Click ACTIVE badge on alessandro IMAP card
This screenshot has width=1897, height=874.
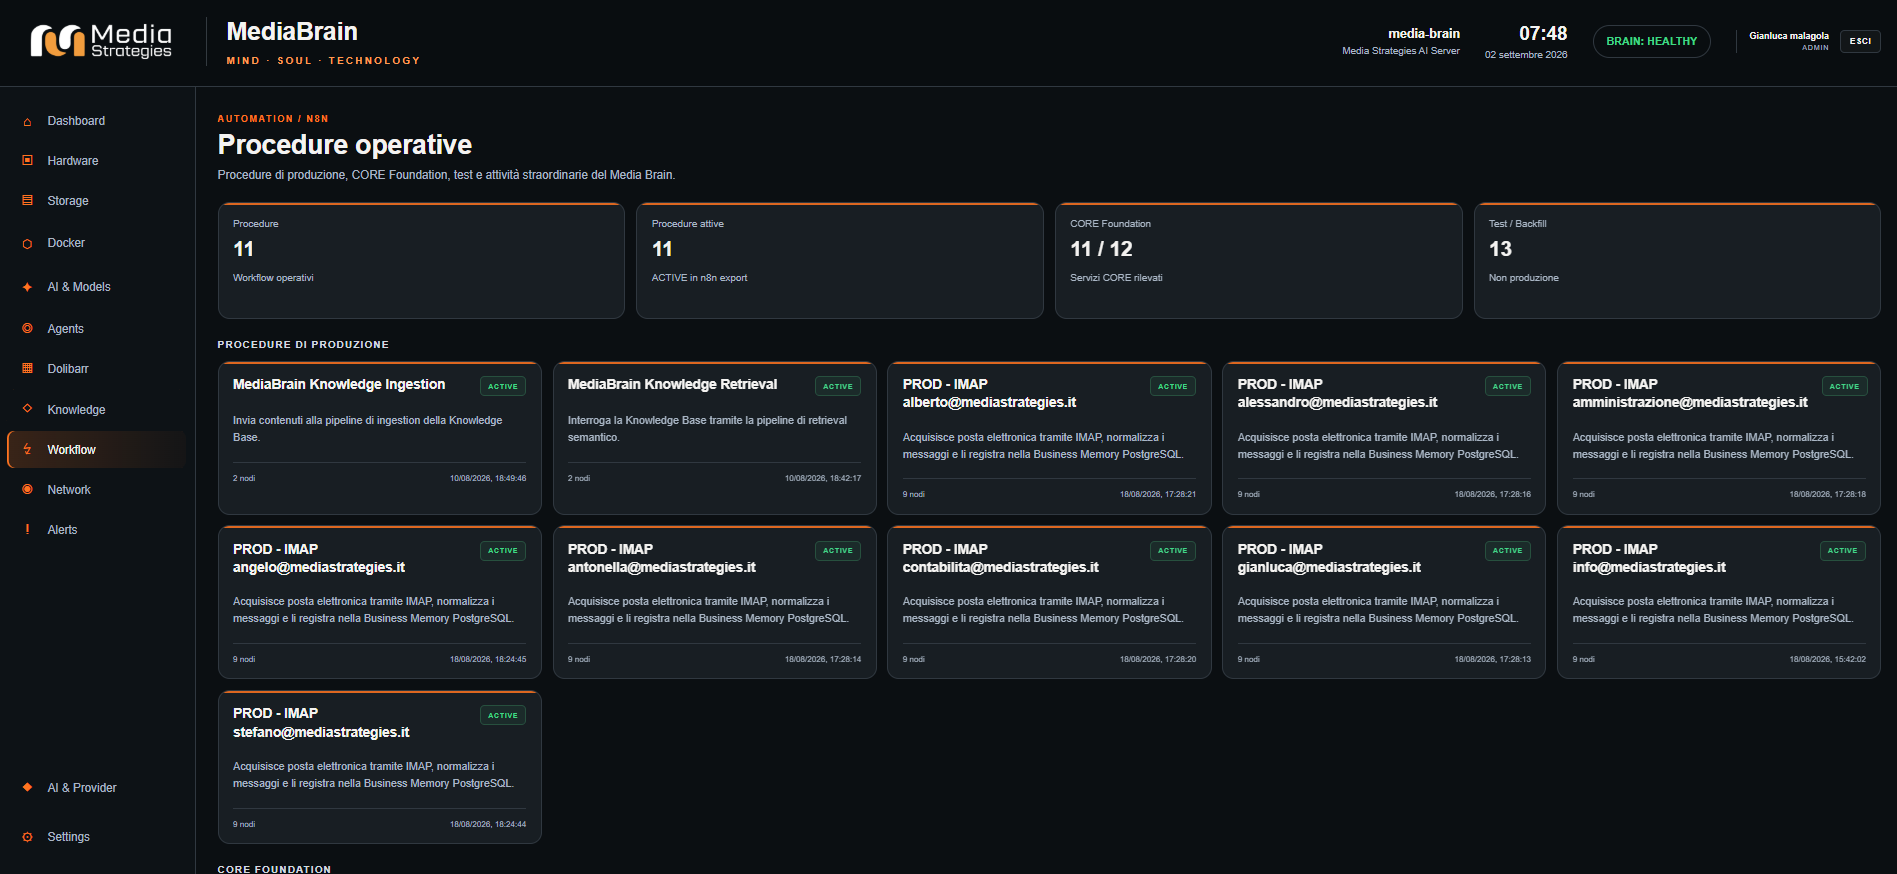[x=1508, y=386]
